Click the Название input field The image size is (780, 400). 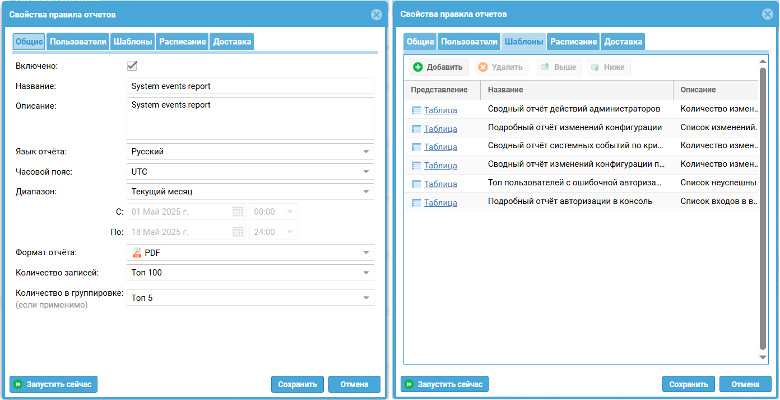(250, 86)
